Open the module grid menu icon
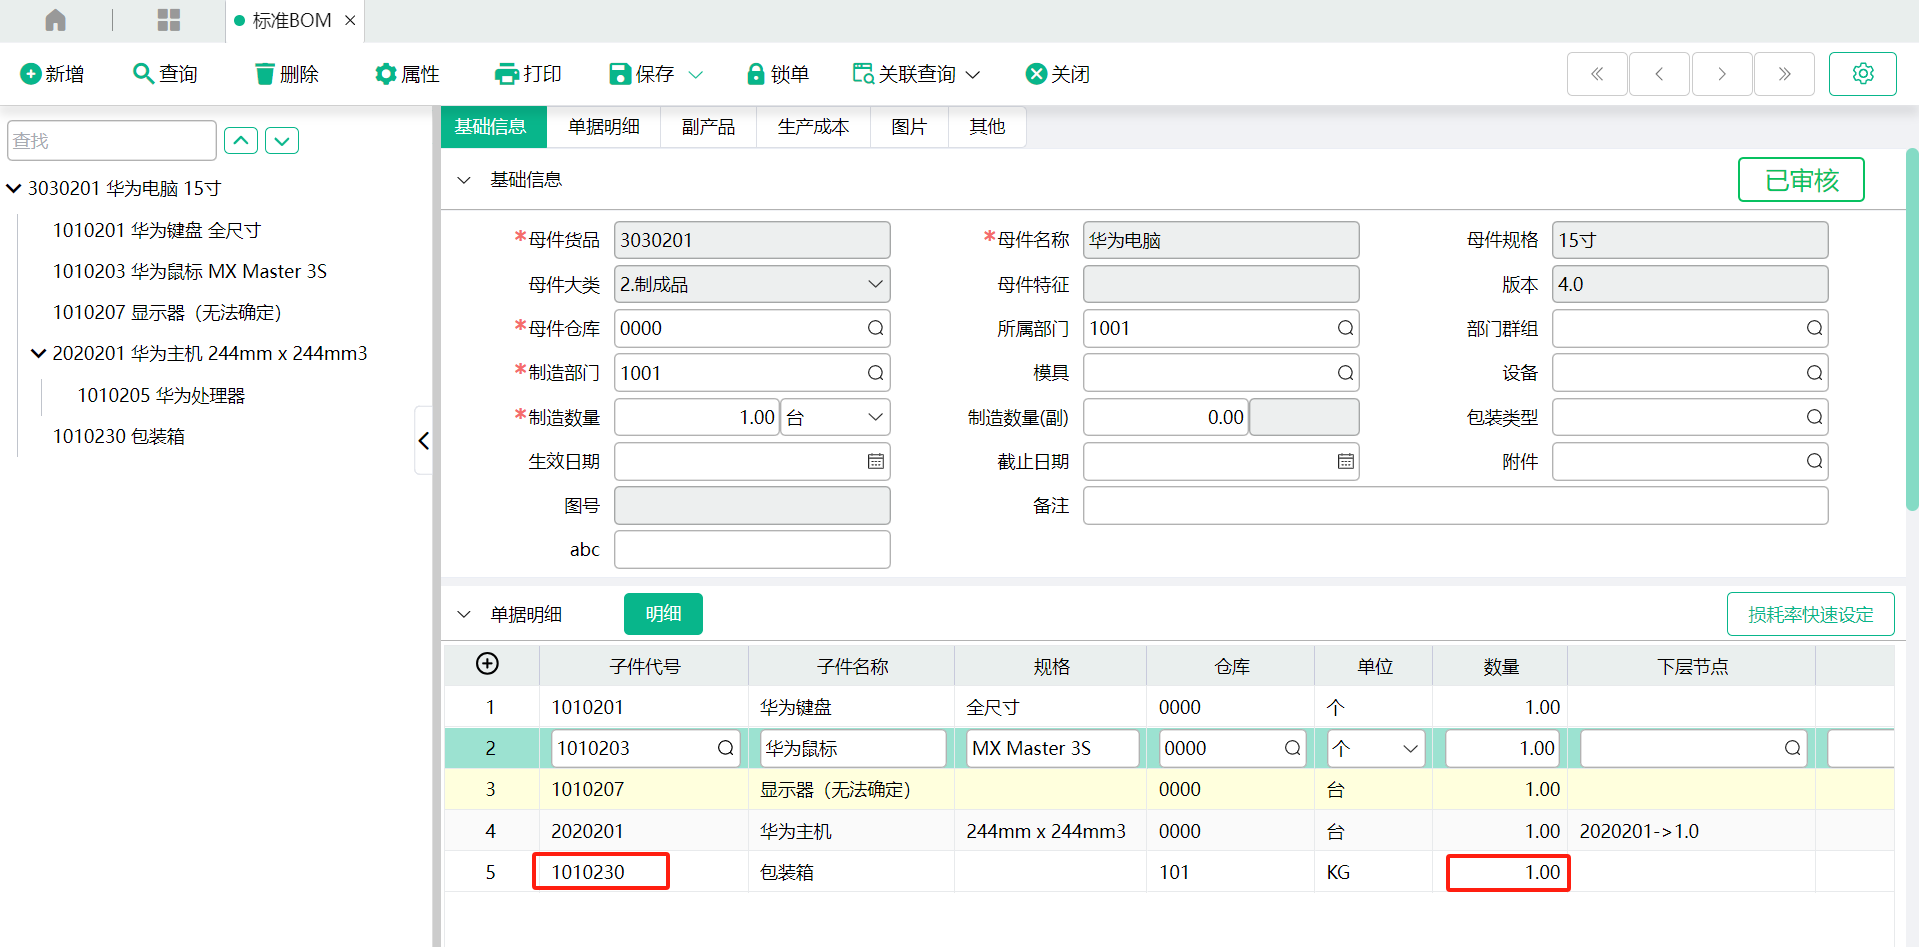This screenshot has height=947, width=1919. pyautogui.click(x=169, y=20)
